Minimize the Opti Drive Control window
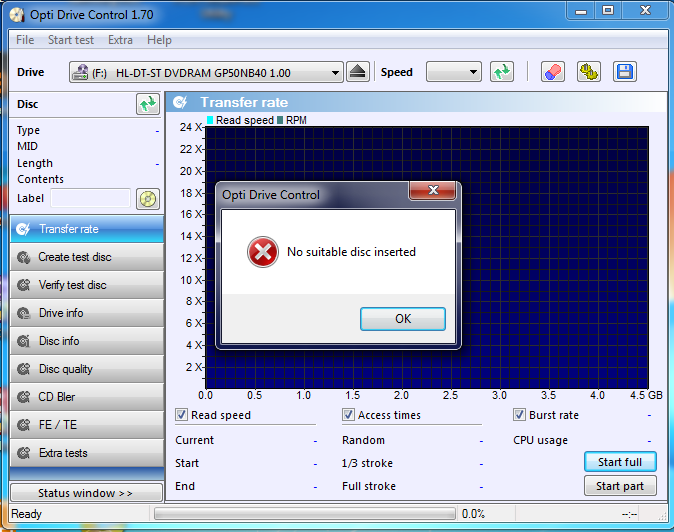 click(581, 10)
